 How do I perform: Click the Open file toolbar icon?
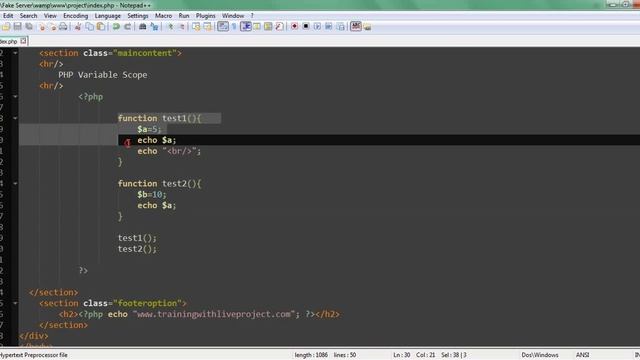[6, 27]
